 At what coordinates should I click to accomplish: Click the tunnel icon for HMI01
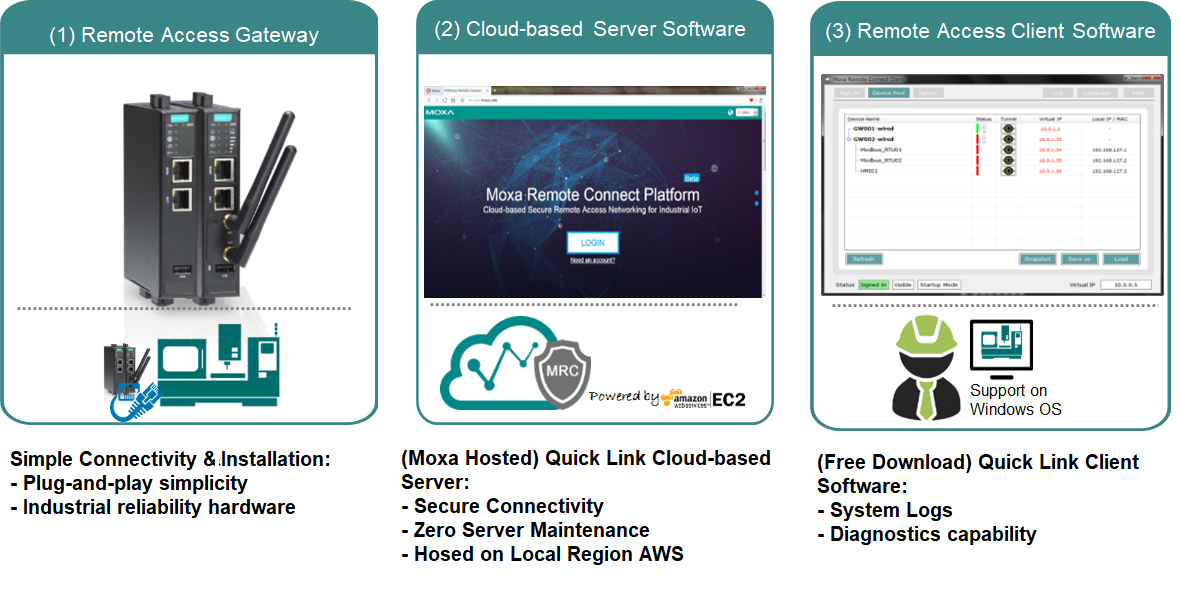coord(1008,171)
